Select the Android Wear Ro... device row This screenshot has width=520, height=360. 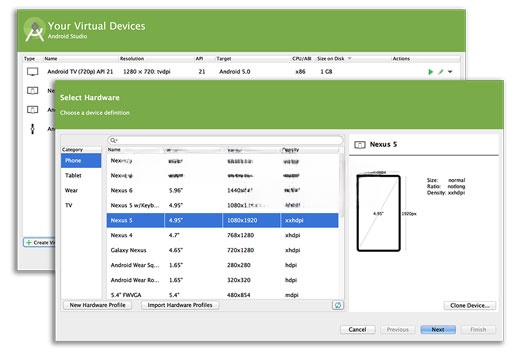222,280
